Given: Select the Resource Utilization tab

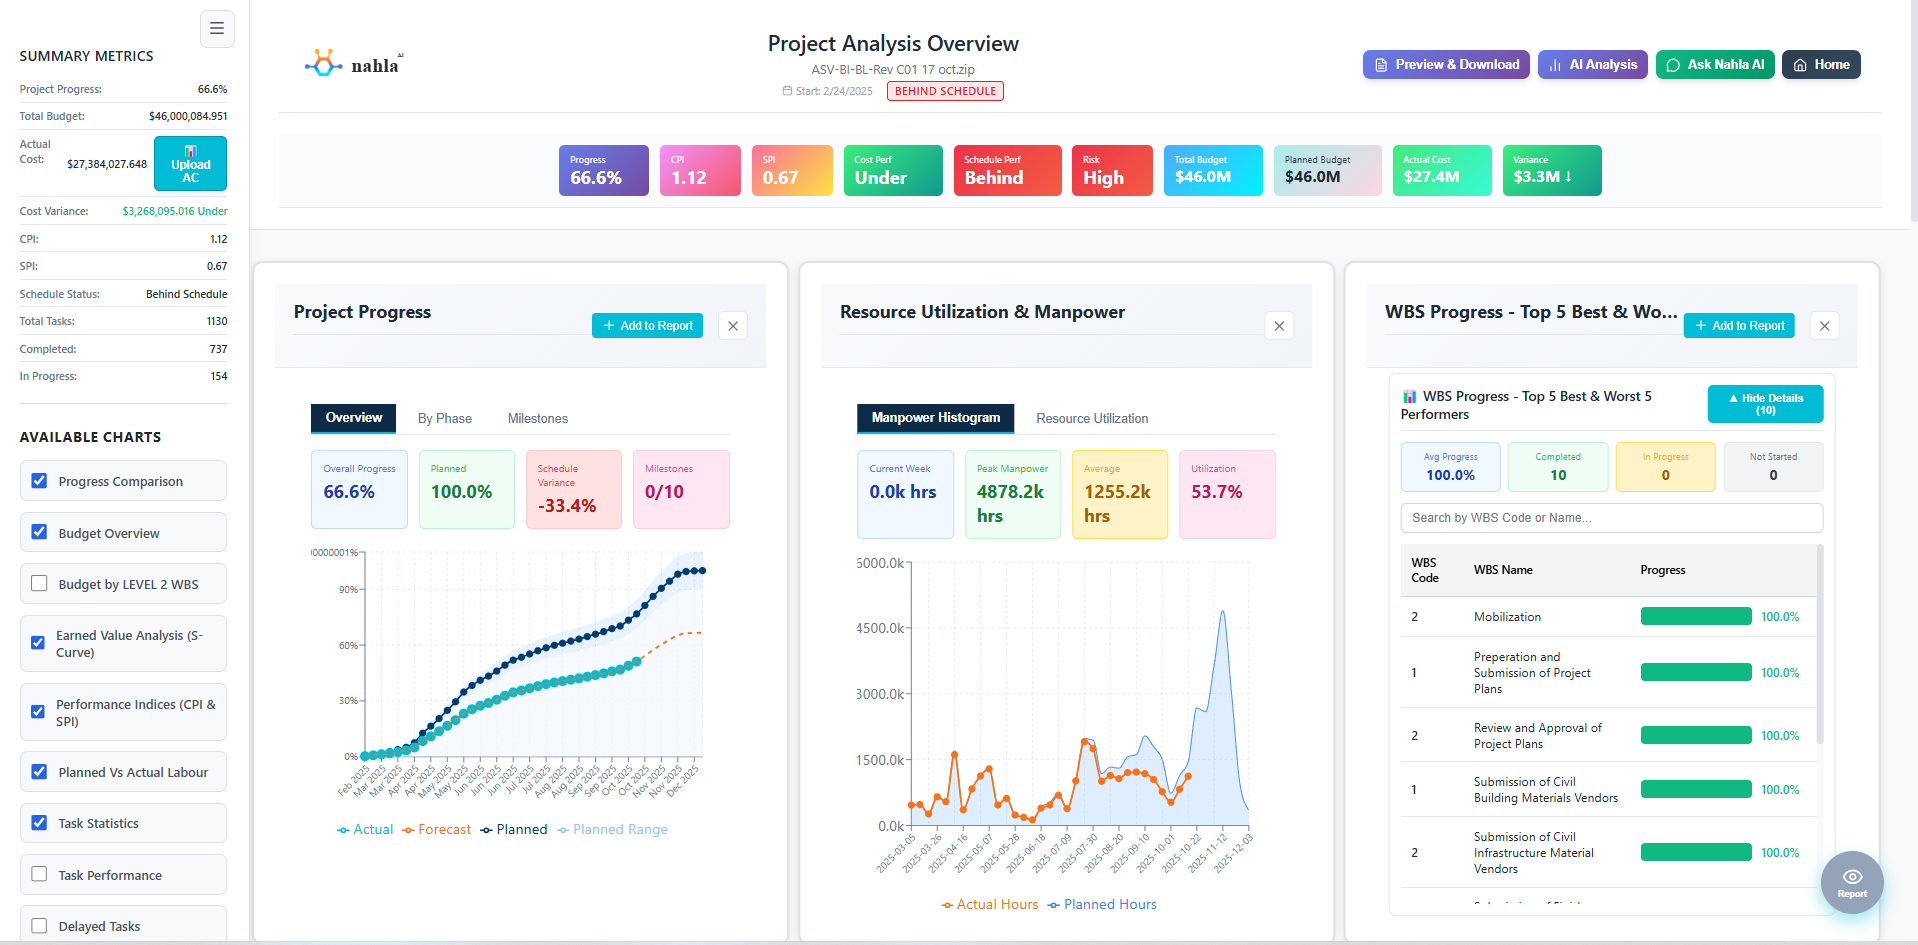Looking at the screenshot, I should pos(1091,418).
